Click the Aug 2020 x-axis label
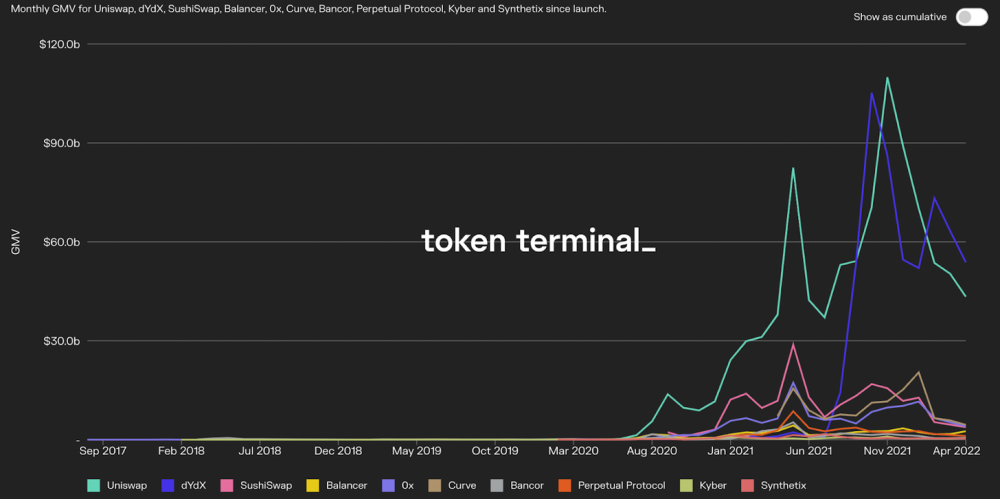The height and width of the screenshot is (499, 1000). [x=651, y=451]
